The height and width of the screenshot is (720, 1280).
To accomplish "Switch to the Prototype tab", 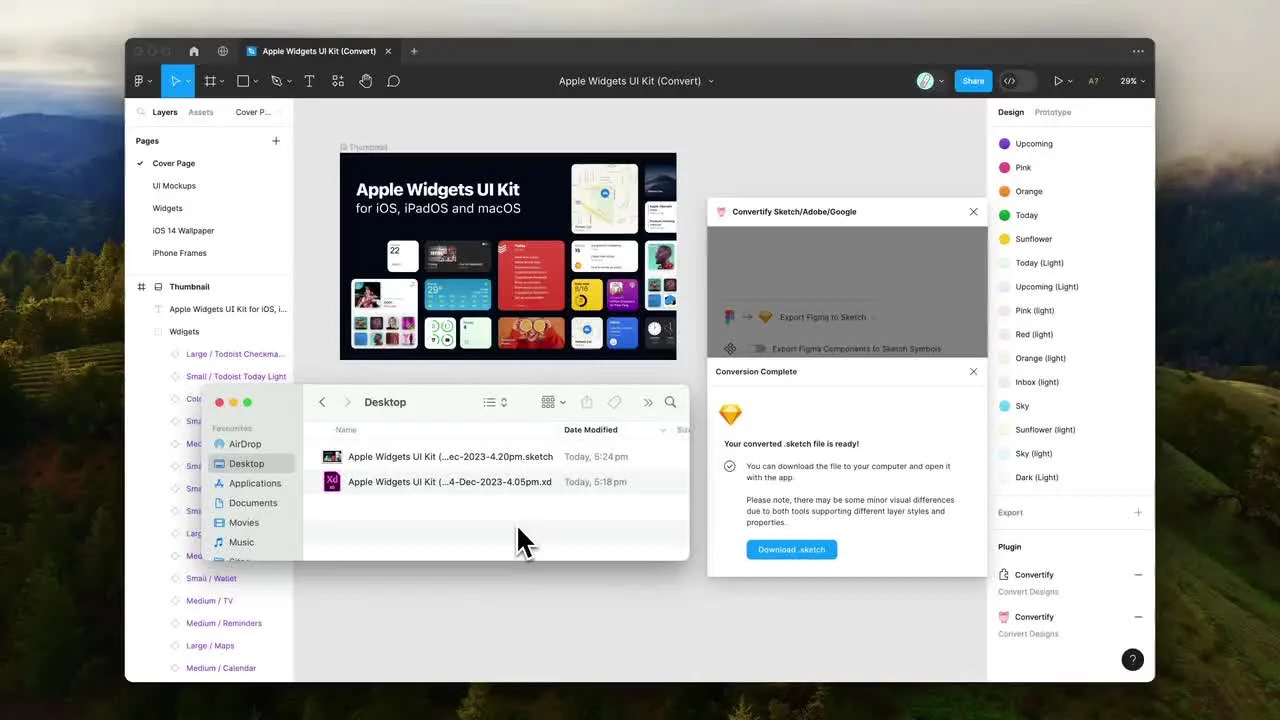I will click(x=1052, y=112).
